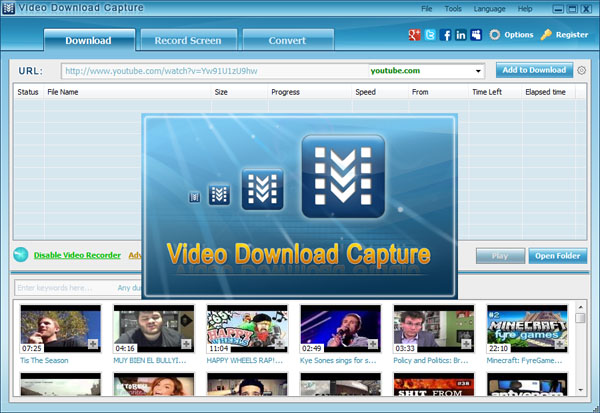
Task: Add 'HAPPY WHEELS RAP' via plus icon
Action: tap(280, 344)
